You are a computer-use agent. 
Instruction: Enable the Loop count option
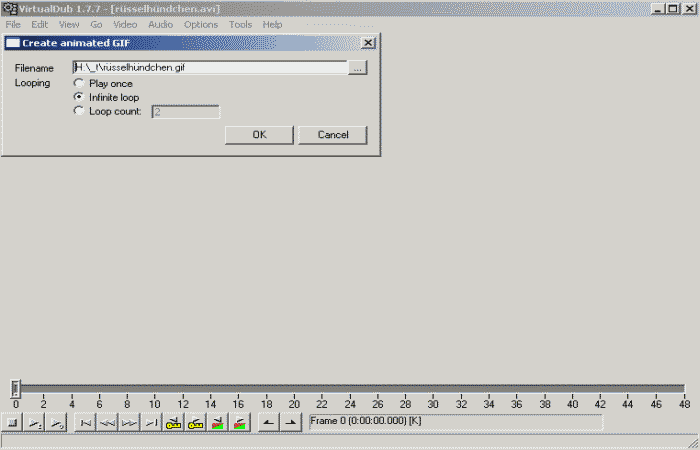[x=79, y=112]
